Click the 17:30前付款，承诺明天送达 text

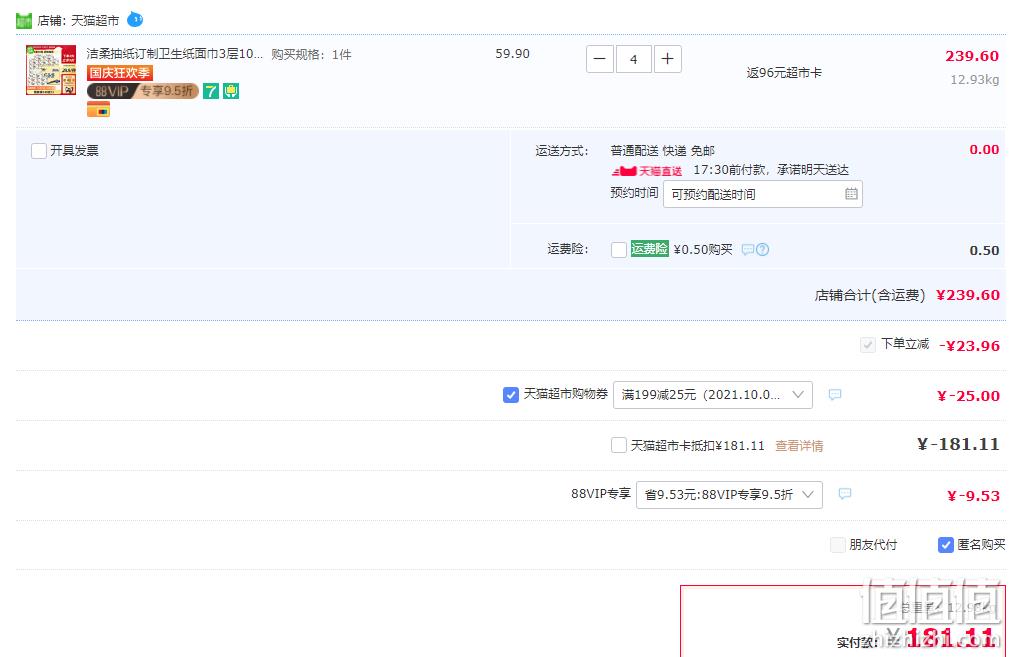click(x=771, y=170)
